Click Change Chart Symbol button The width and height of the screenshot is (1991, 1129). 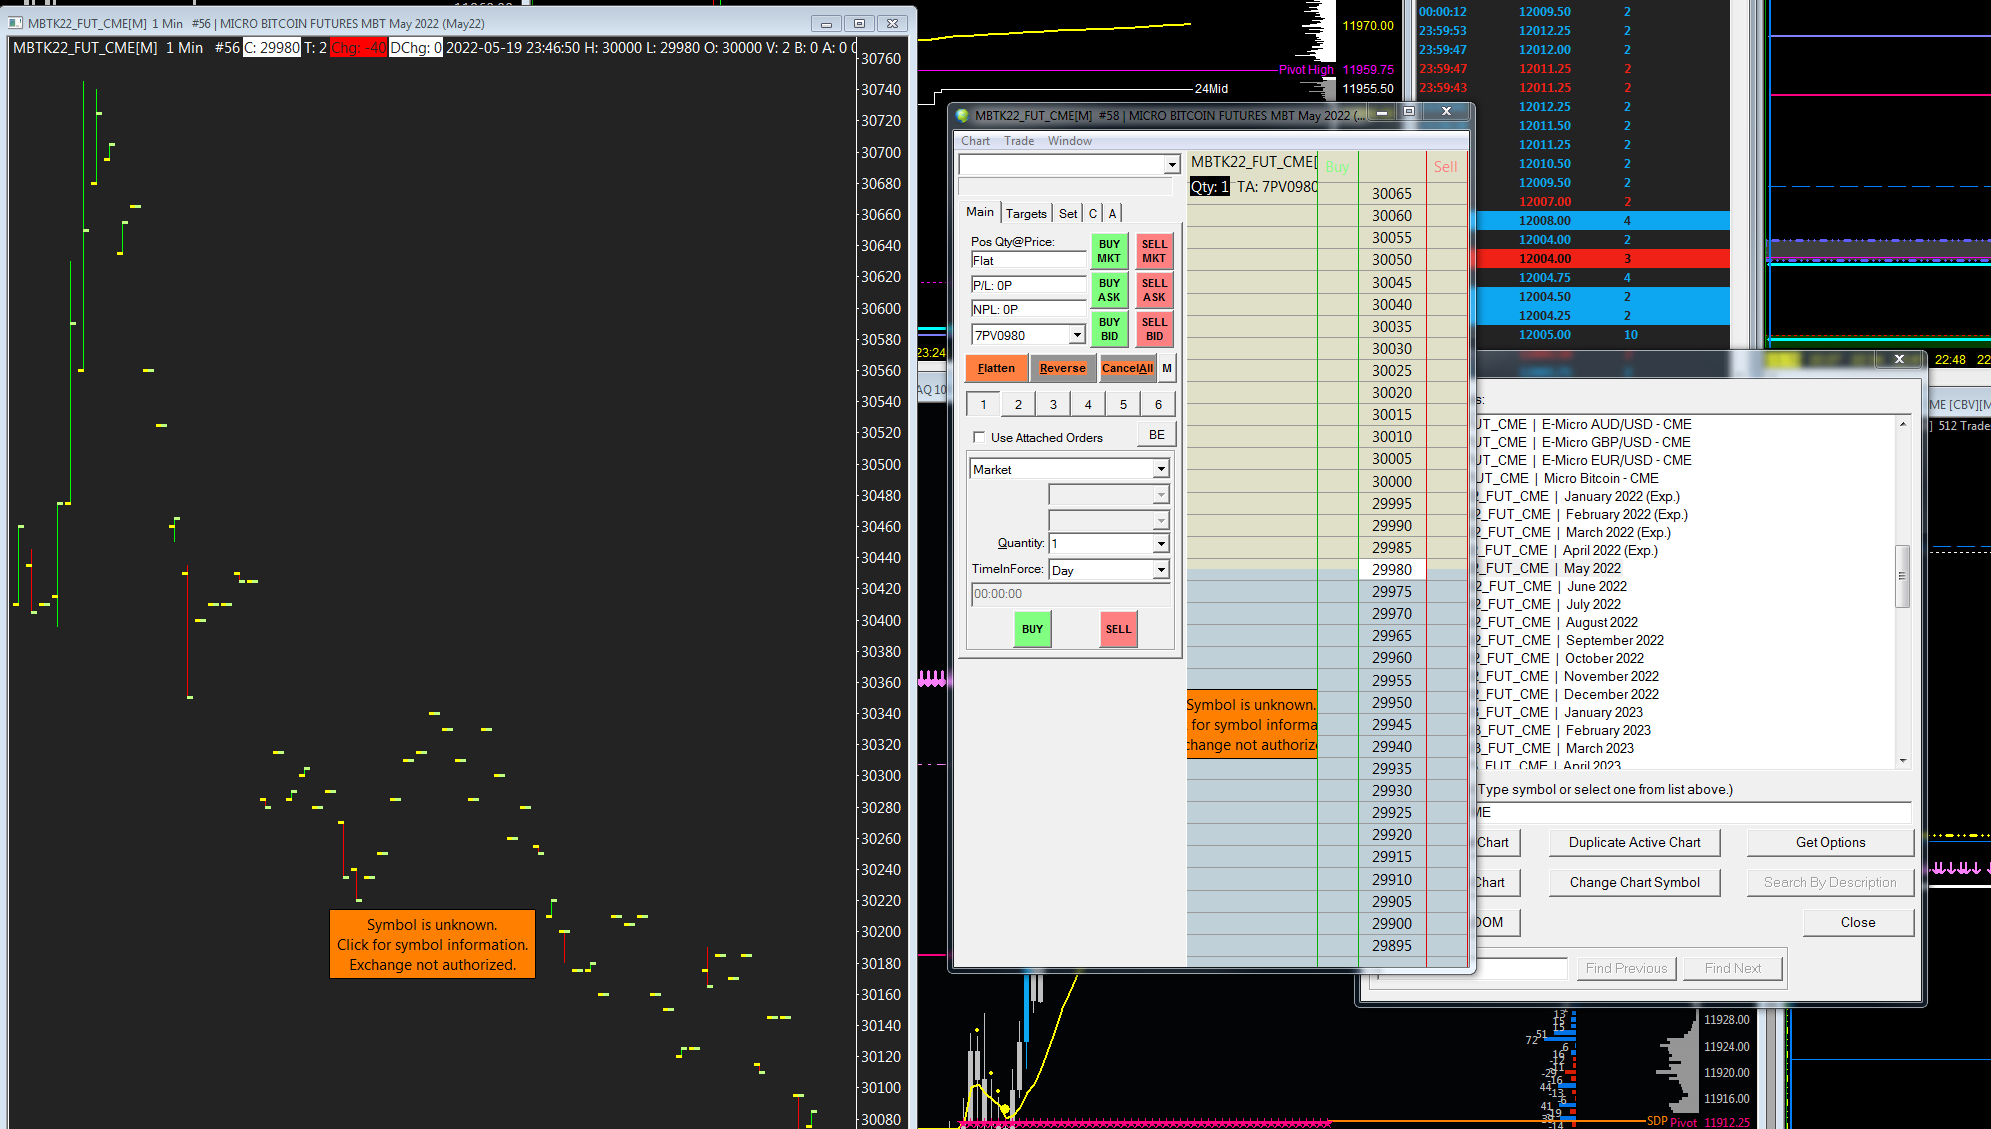pos(1634,882)
